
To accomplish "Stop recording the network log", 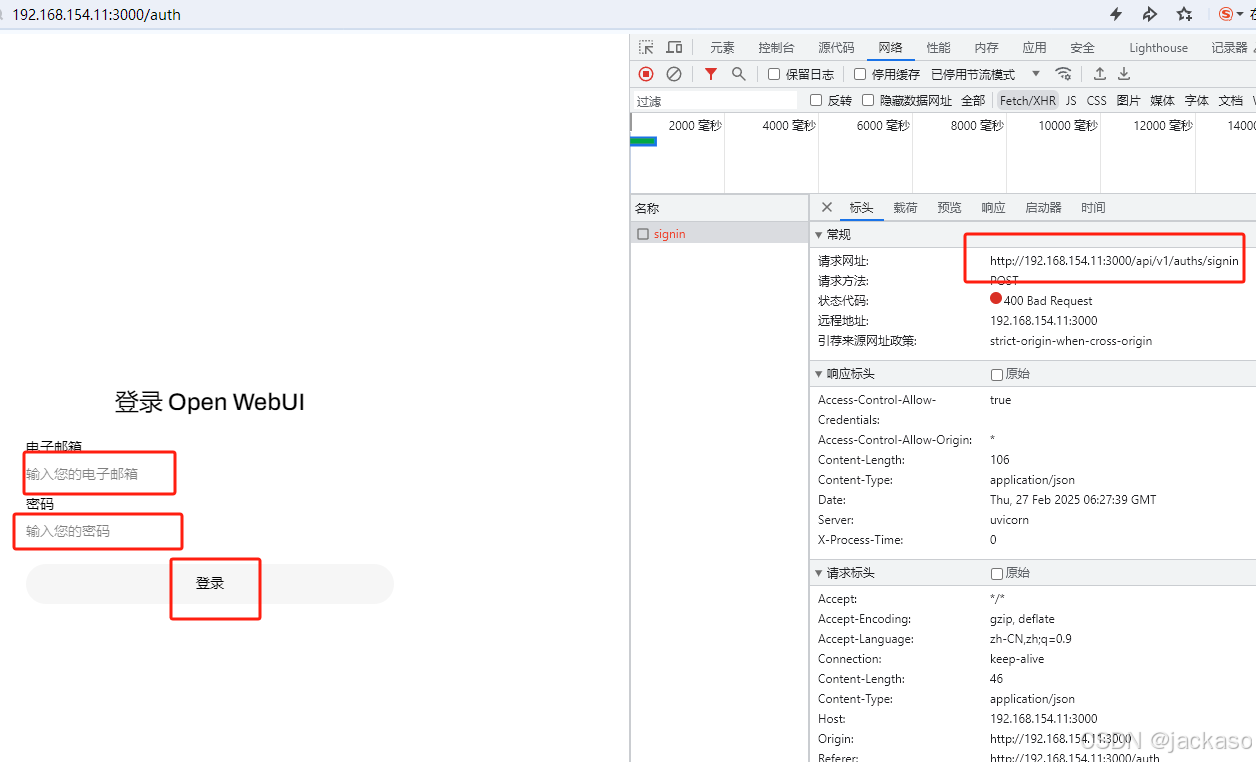I will [646, 74].
